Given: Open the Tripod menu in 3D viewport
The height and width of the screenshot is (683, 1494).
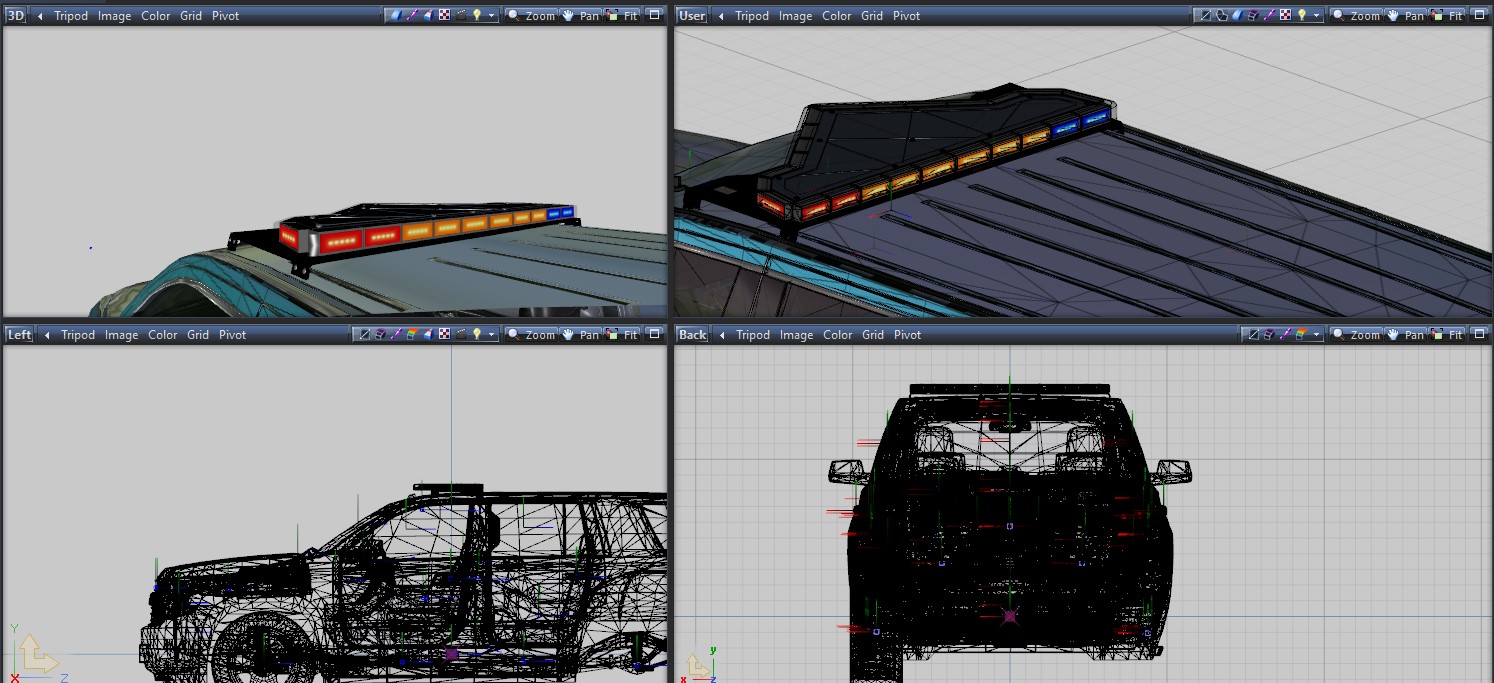Looking at the screenshot, I should point(71,16).
